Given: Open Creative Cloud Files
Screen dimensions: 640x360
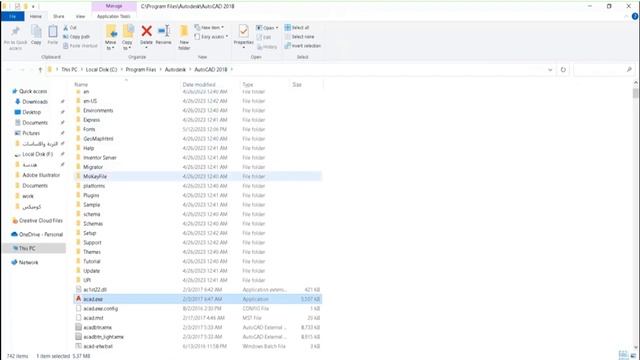Looking at the screenshot, I should click(37, 221).
